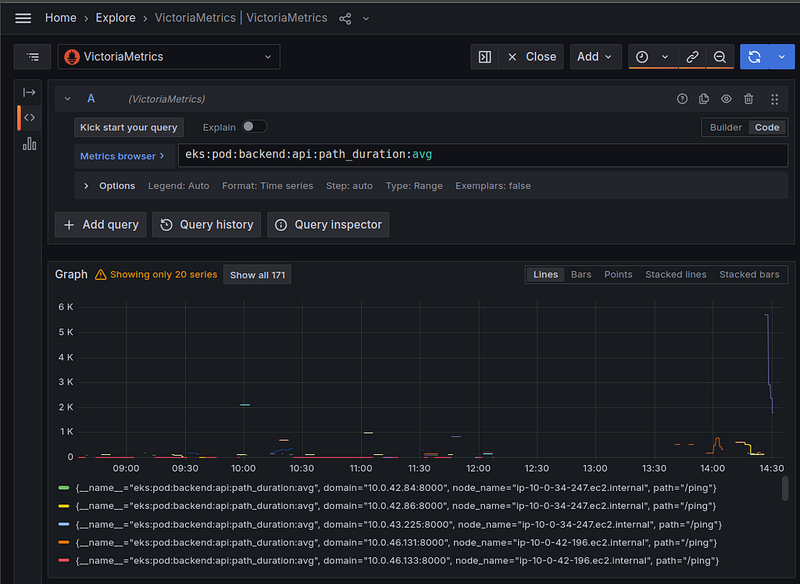Switch graph style to Points
The width and height of the screenshot is (800, 584).
click(618, 274)
